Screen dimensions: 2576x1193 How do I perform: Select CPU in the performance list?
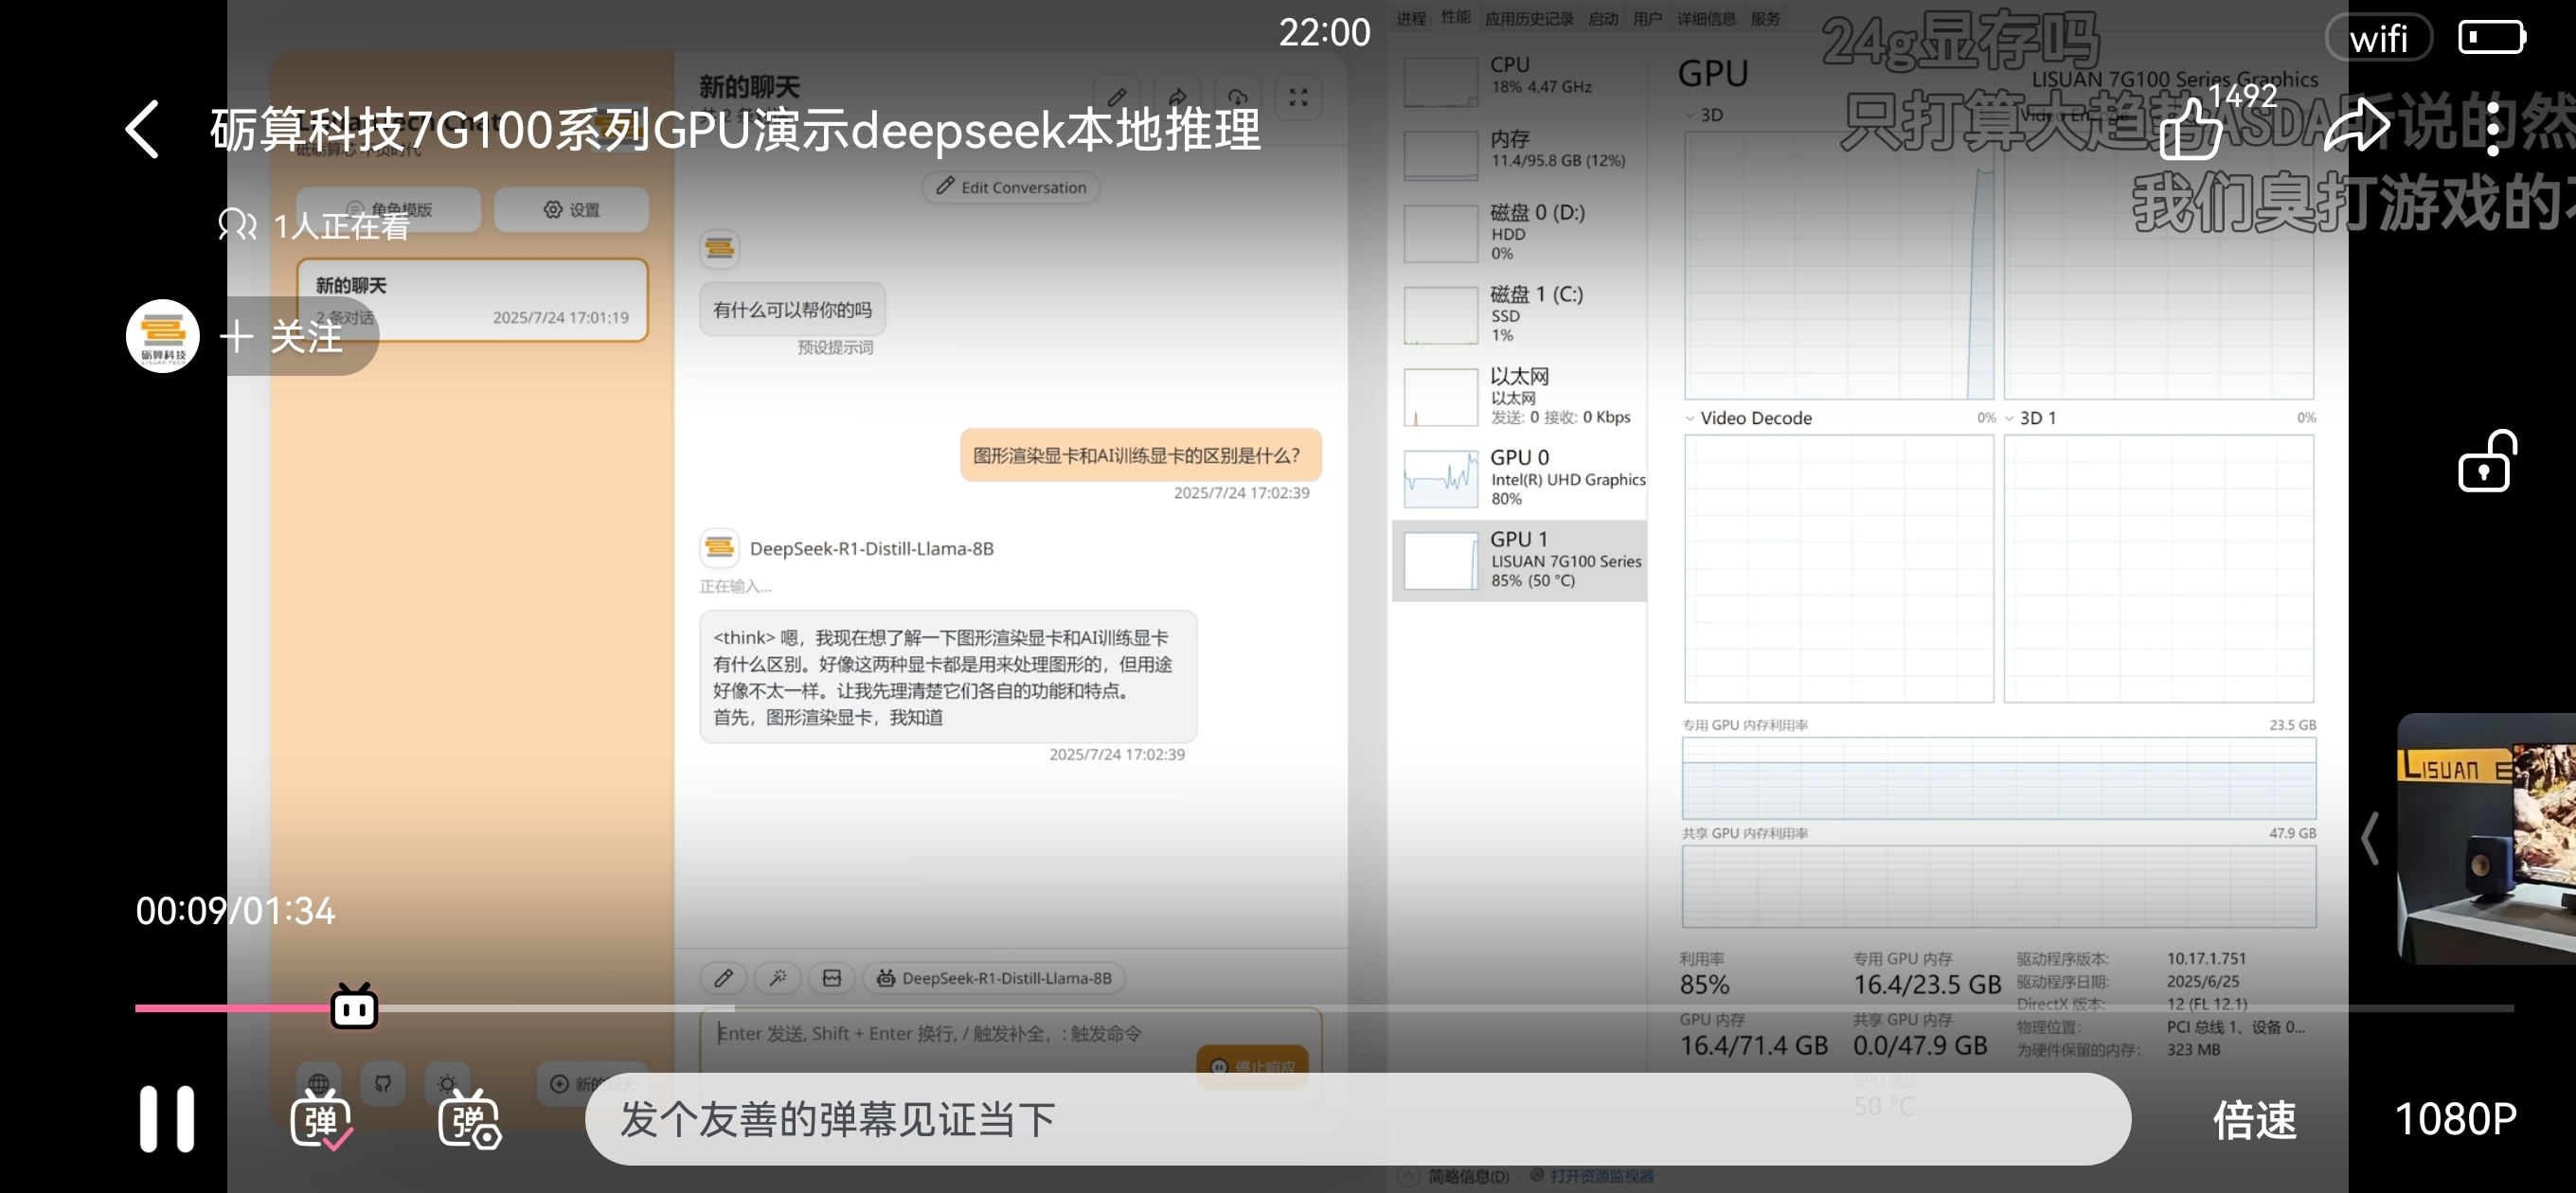pos(1520,78)
